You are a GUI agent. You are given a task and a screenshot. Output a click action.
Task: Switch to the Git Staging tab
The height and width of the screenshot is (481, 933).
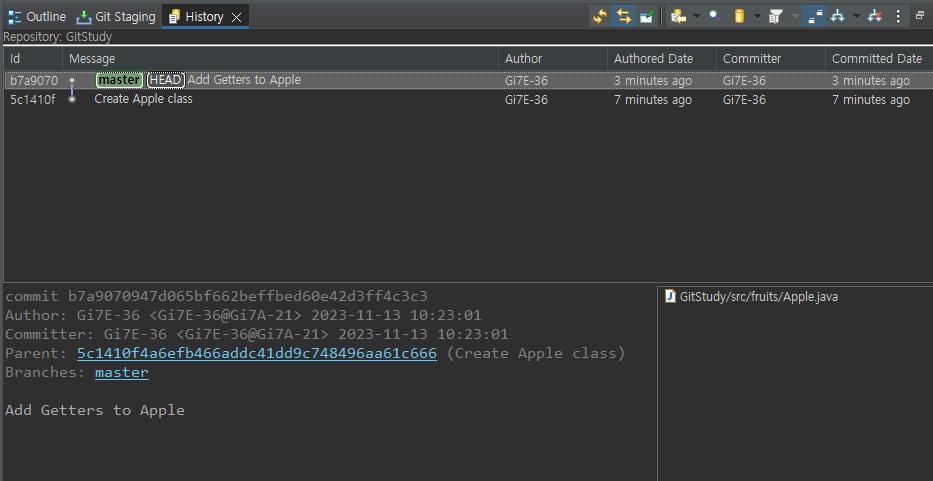tap(116, 17)
